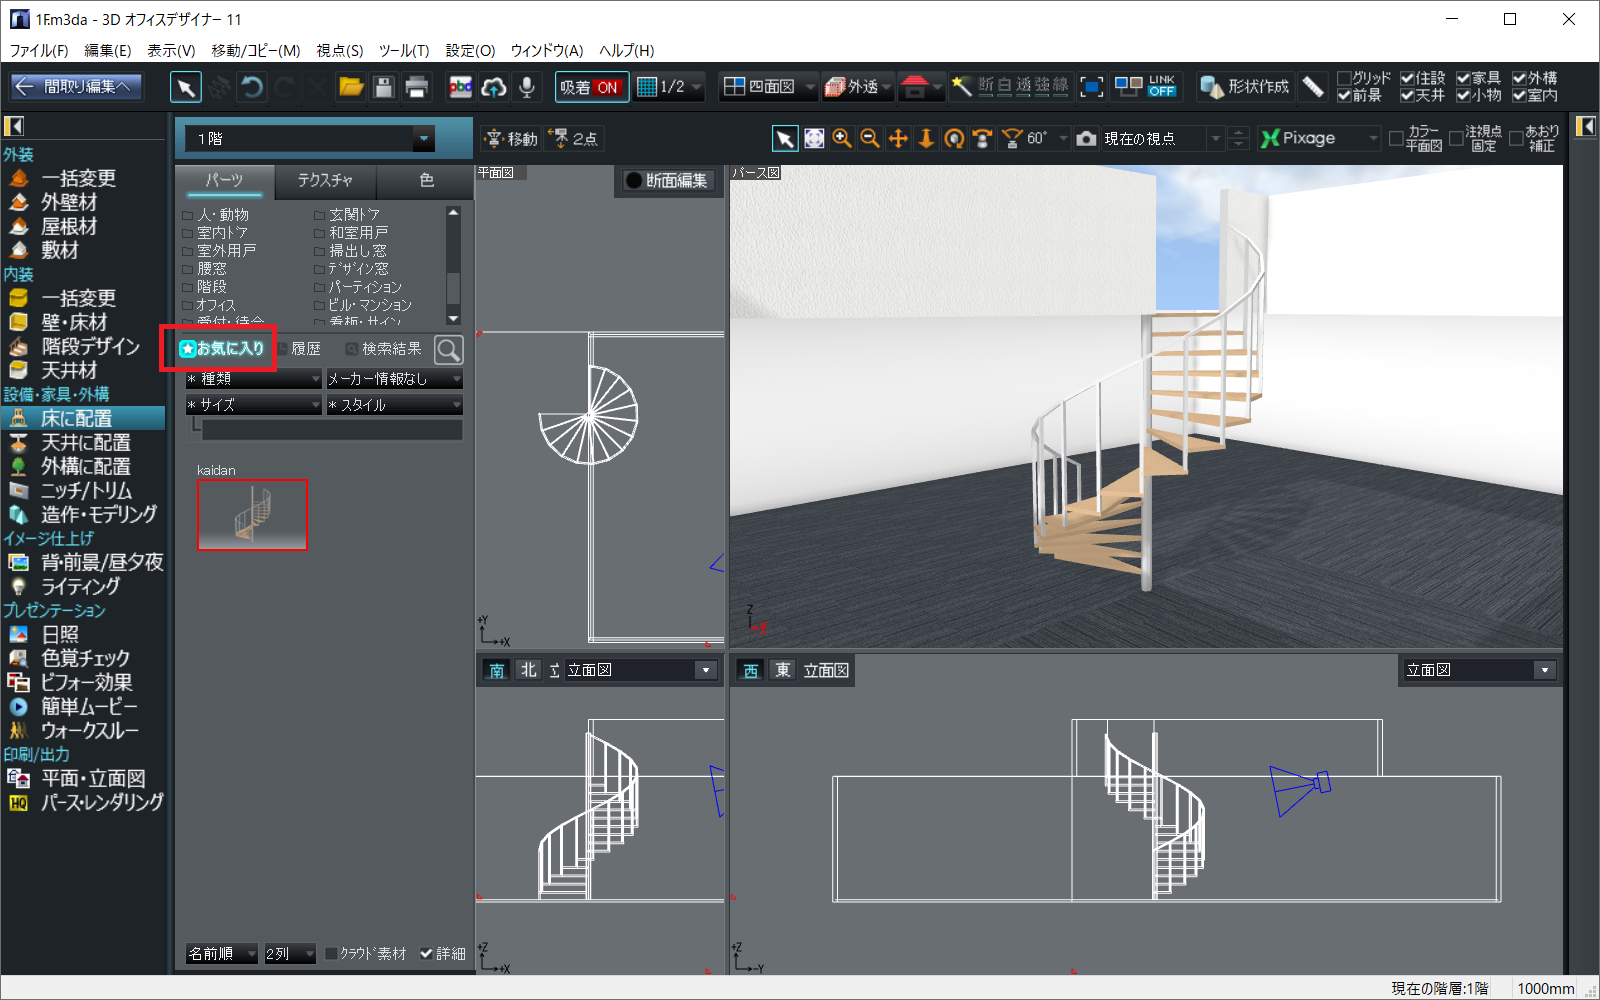Click the undo arrow icon

click(252, 88)
